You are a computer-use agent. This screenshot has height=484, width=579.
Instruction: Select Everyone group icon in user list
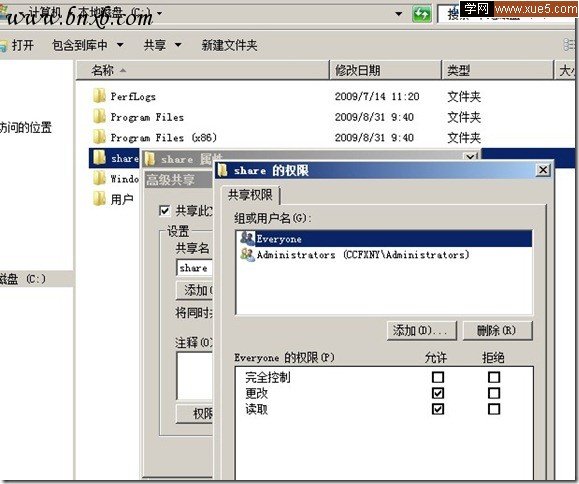[x=247, y=238]
